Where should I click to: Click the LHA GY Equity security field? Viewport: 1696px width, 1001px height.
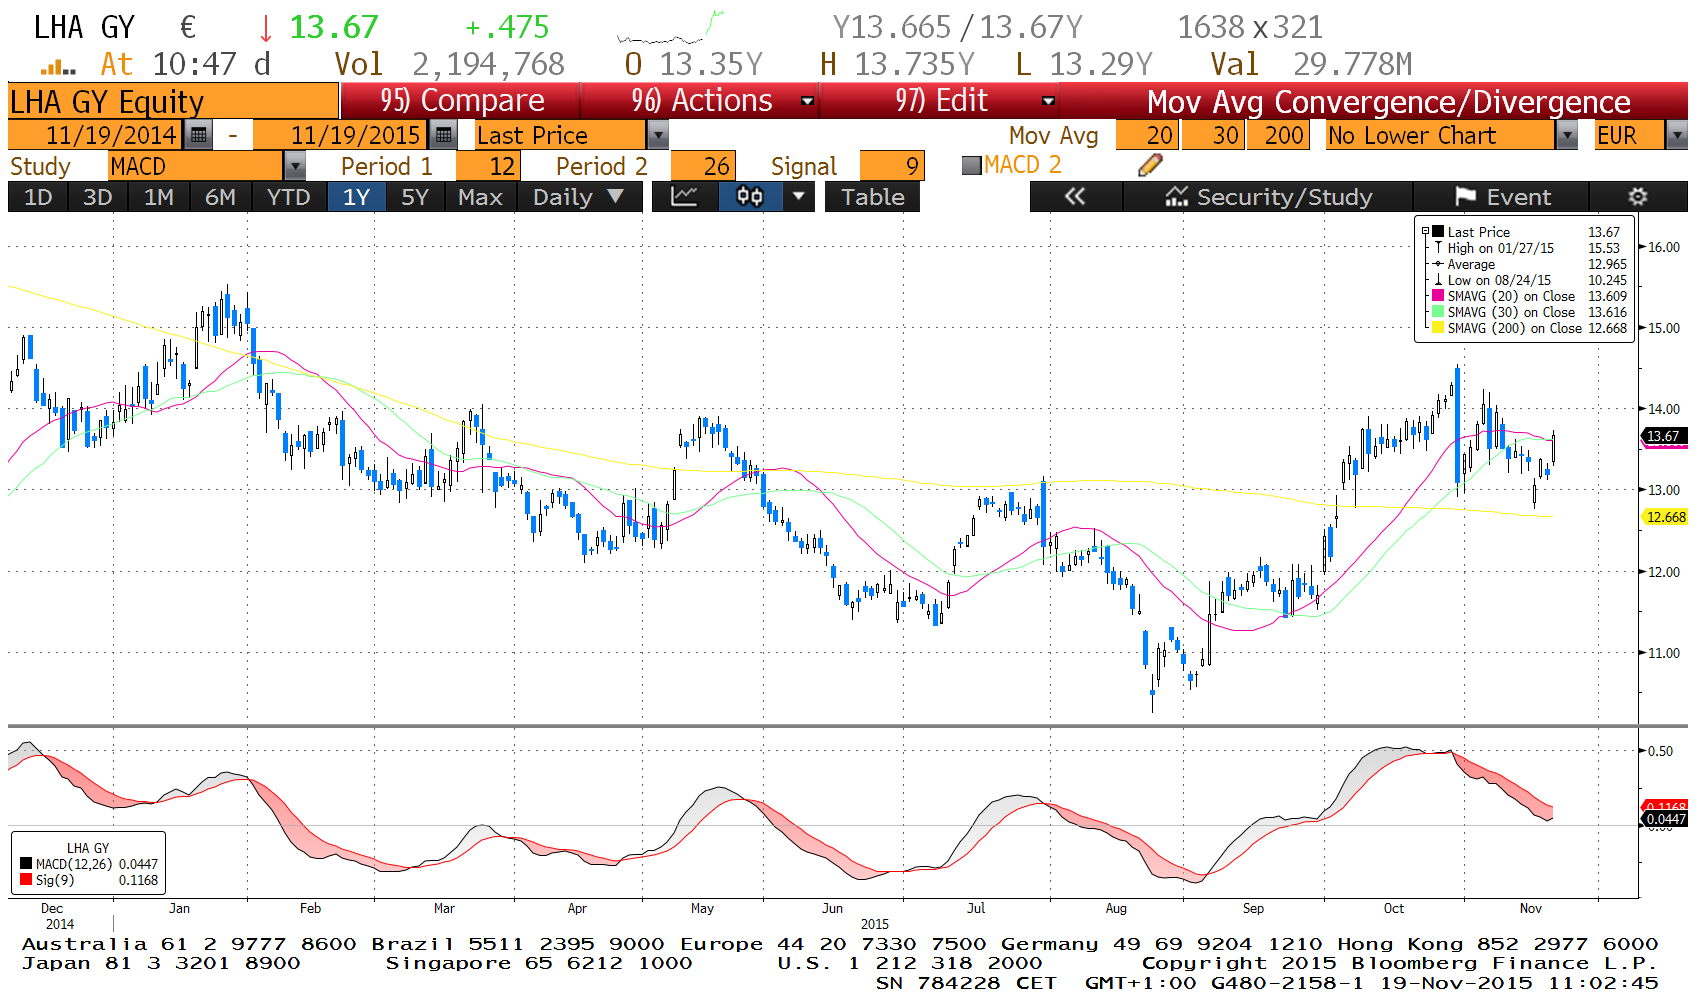point(173,101)
